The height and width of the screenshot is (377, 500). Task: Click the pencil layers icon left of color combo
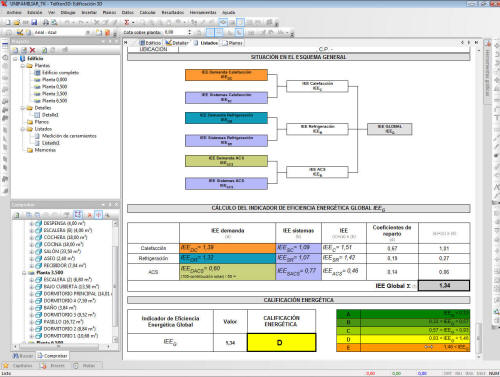20,32
